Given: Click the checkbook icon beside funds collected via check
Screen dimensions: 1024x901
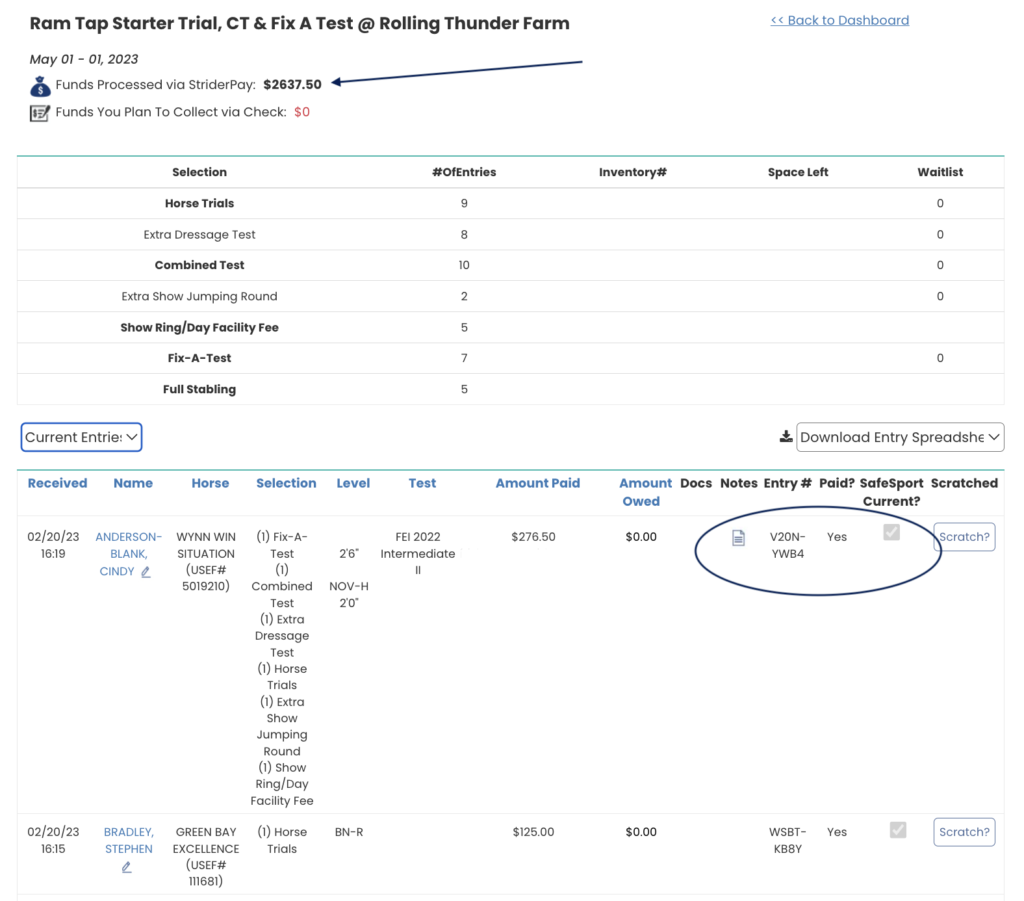Looking at the screenshot, I should [x=38, y=113].
